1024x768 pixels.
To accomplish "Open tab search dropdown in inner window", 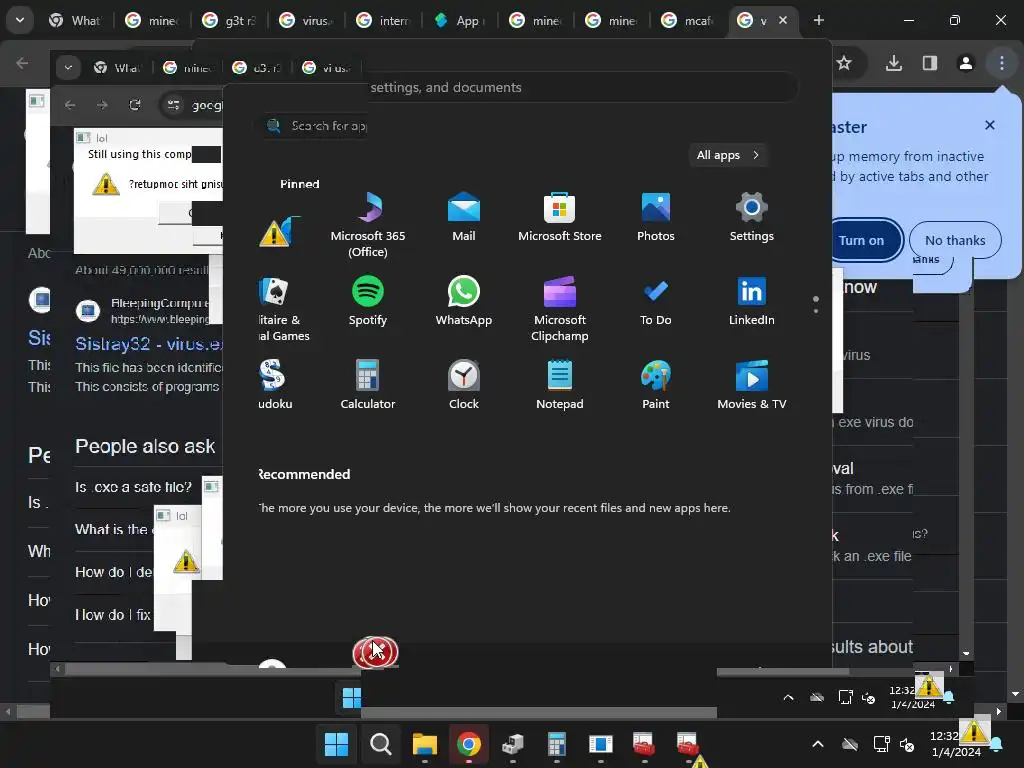I will click(68, 67).
